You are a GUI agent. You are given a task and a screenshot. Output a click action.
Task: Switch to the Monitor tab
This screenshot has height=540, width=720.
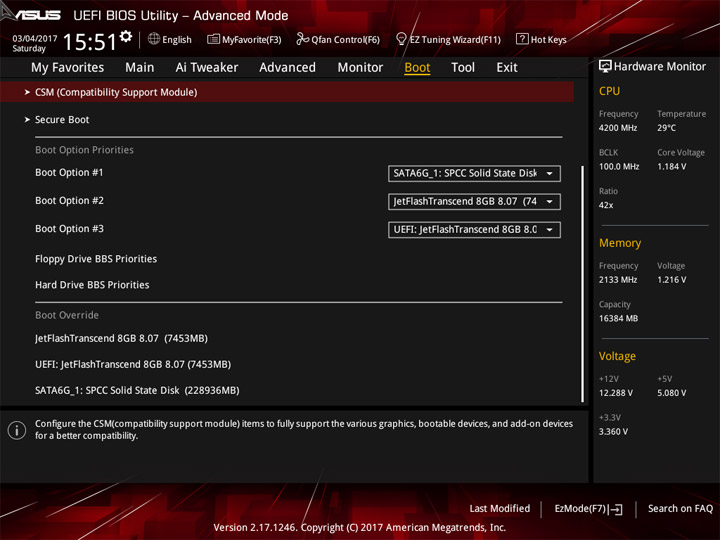360,68
